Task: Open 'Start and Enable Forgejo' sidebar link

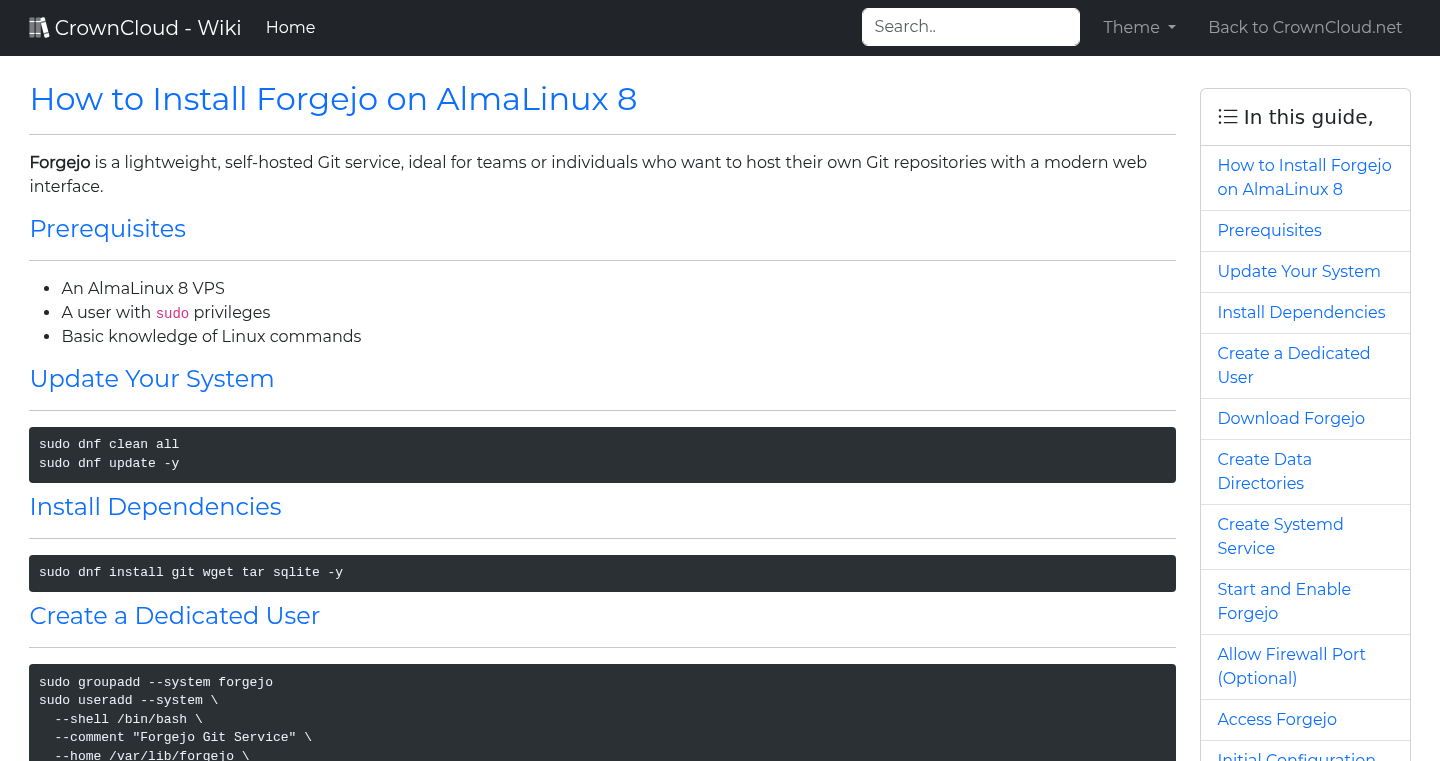Action: coord(1284,601)
